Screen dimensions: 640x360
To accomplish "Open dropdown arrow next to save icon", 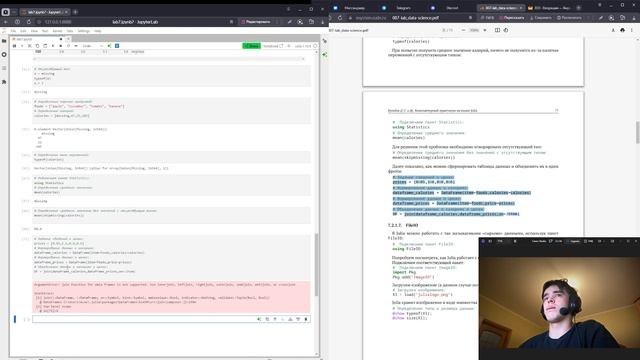I will coord(22,46).
